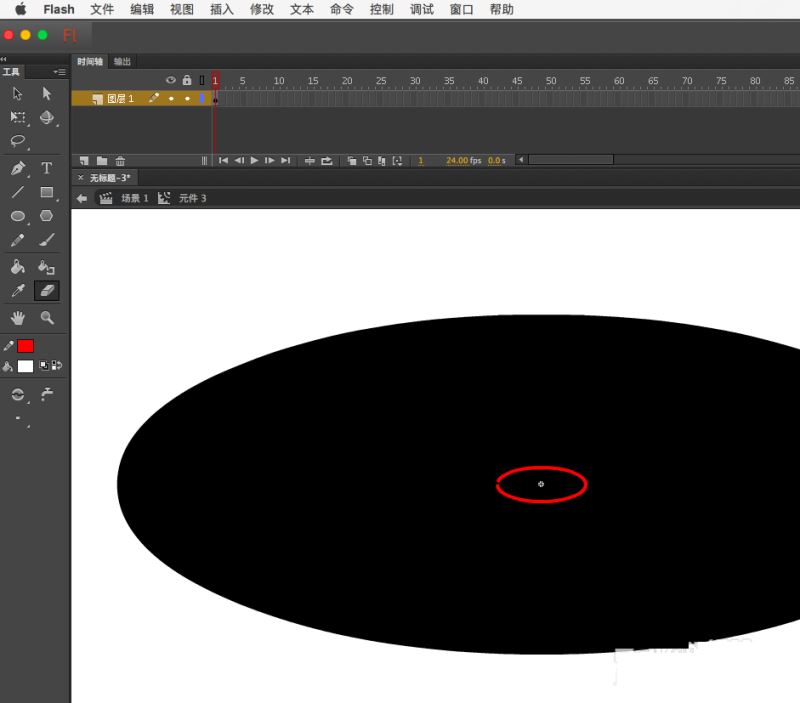
Task: Select the Free Transform tool
Action: coord(17,117)
